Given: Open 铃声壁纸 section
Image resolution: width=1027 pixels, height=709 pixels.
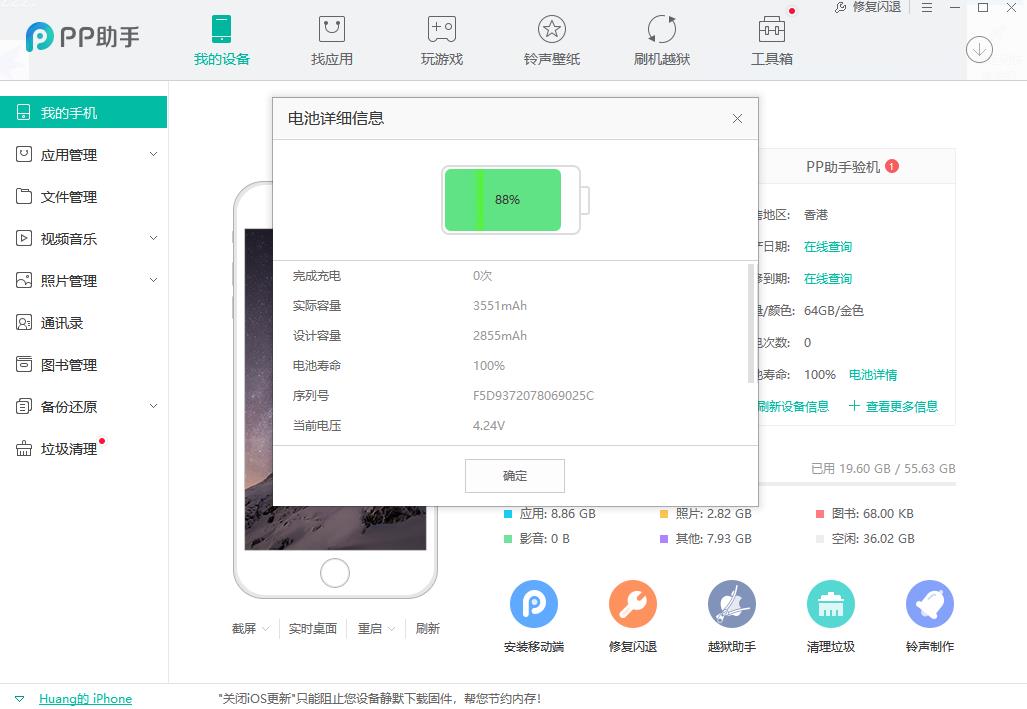Looking at the screenshot, I should [x=551, y=41].
